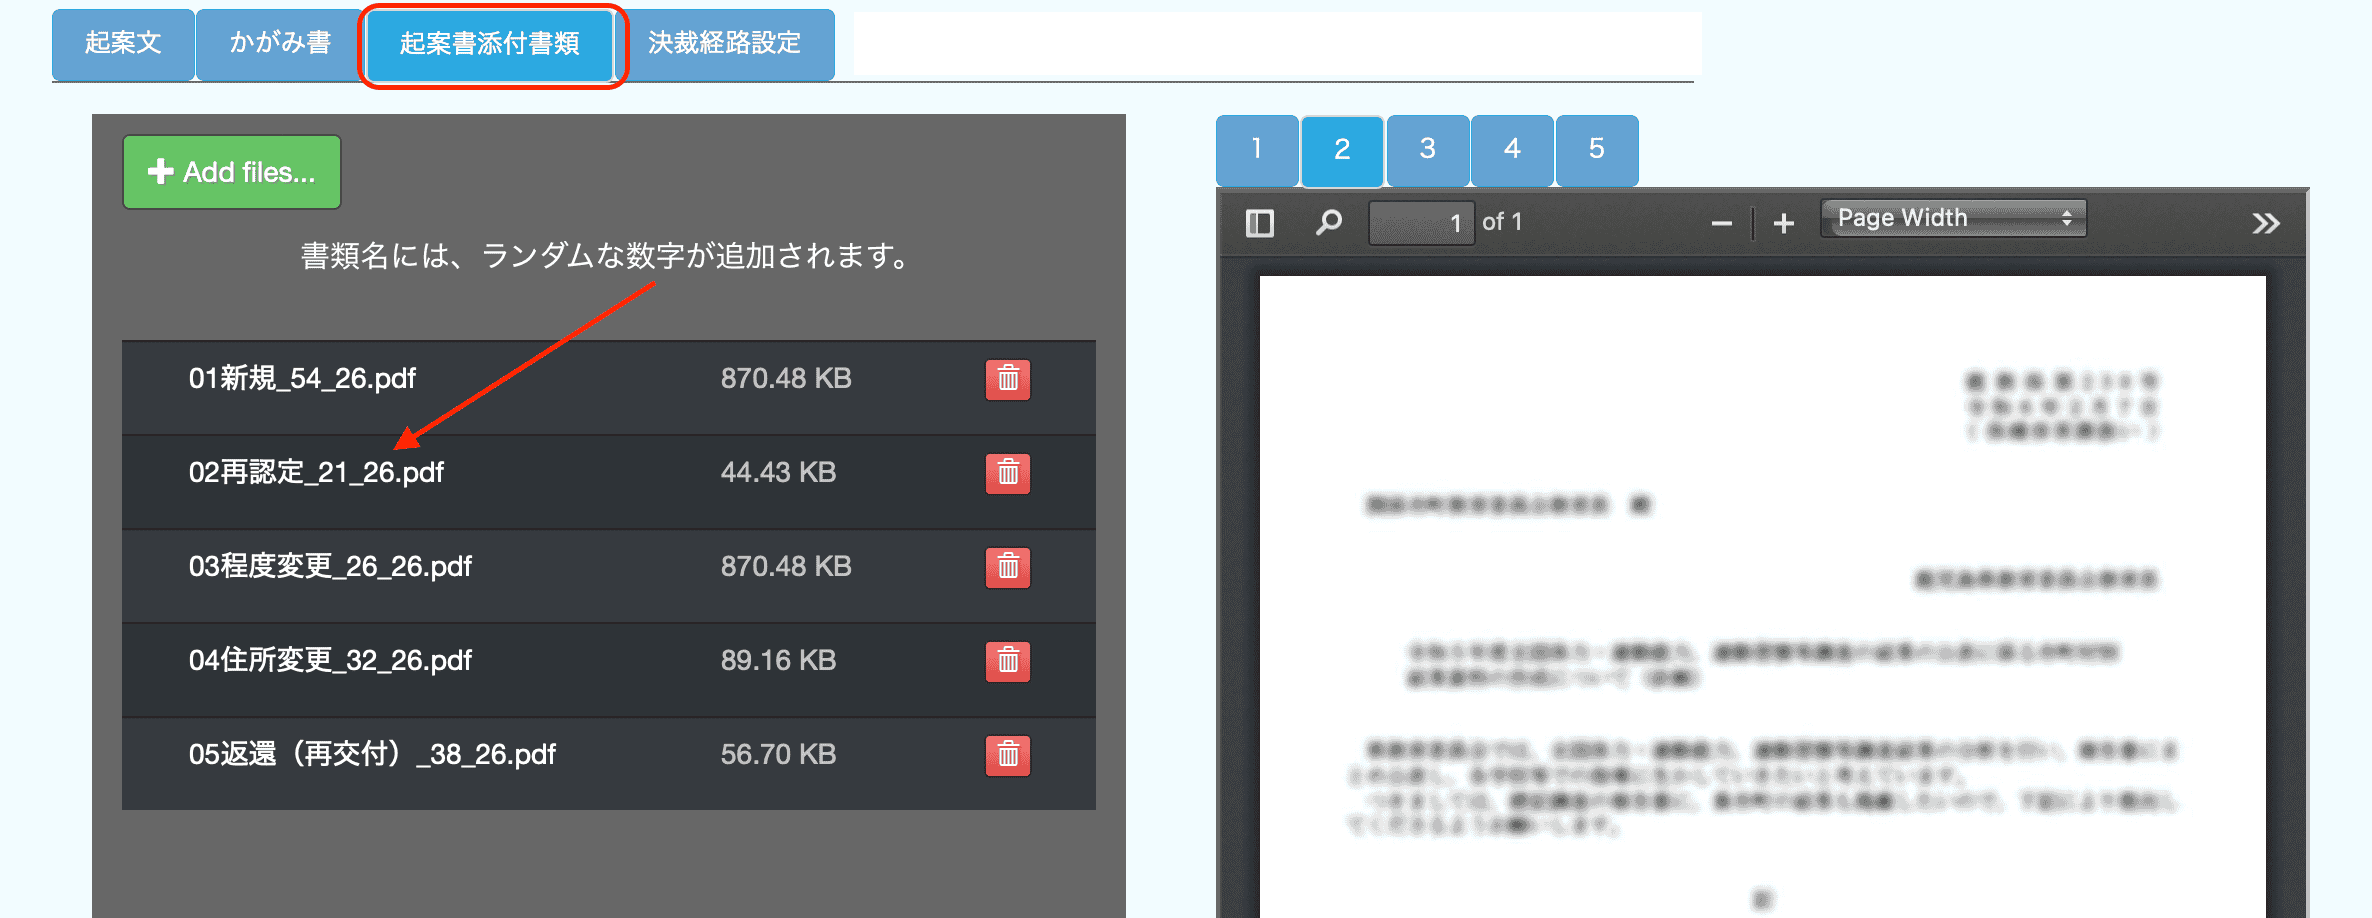Switch preview to document 3
2372x918 pixels.
pos(1427,150)
